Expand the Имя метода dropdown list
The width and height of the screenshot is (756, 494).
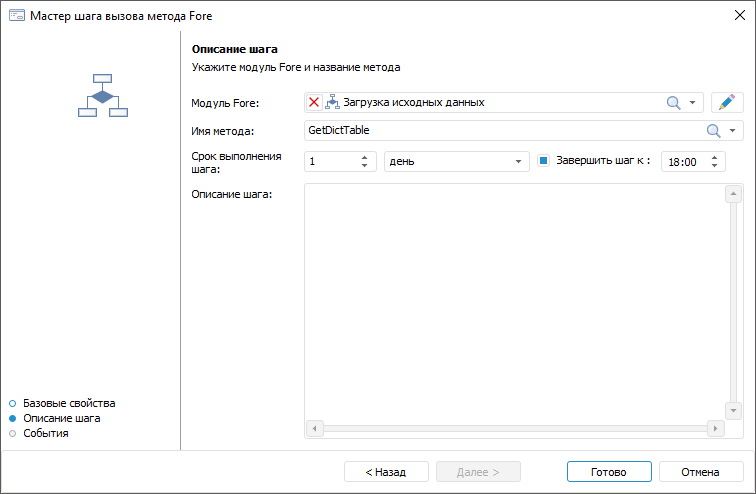(733, 131)
